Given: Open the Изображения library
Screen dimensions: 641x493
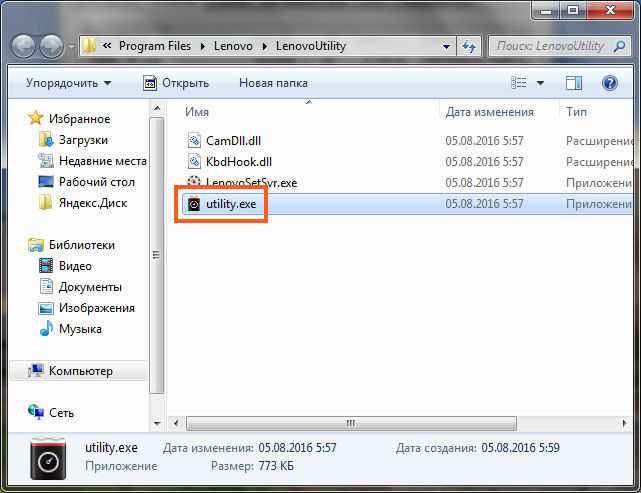Looking at the screenshot, I should coord(97,308).
